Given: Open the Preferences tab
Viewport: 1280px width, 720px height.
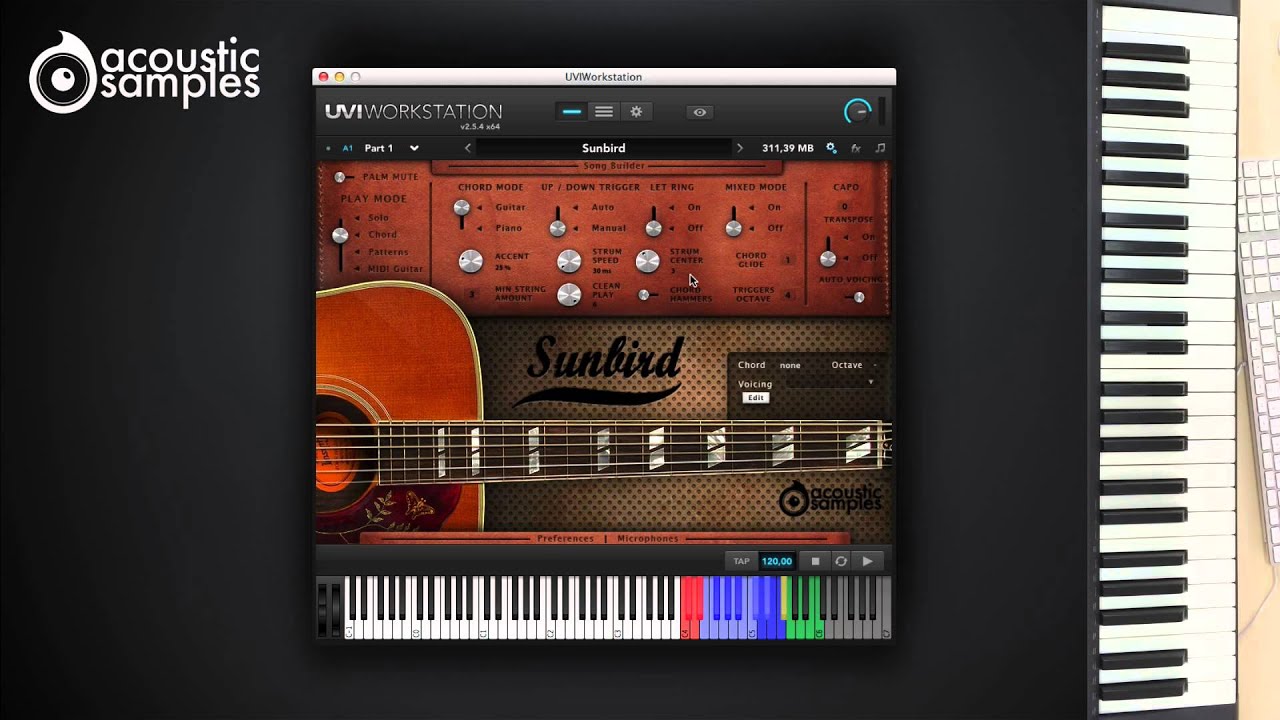Looking at the screenshot, I should (x=565, y=539).
